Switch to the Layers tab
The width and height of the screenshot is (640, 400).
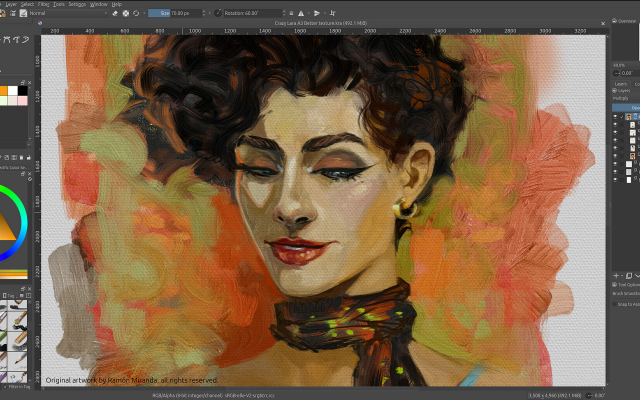[x=621, y=84]
